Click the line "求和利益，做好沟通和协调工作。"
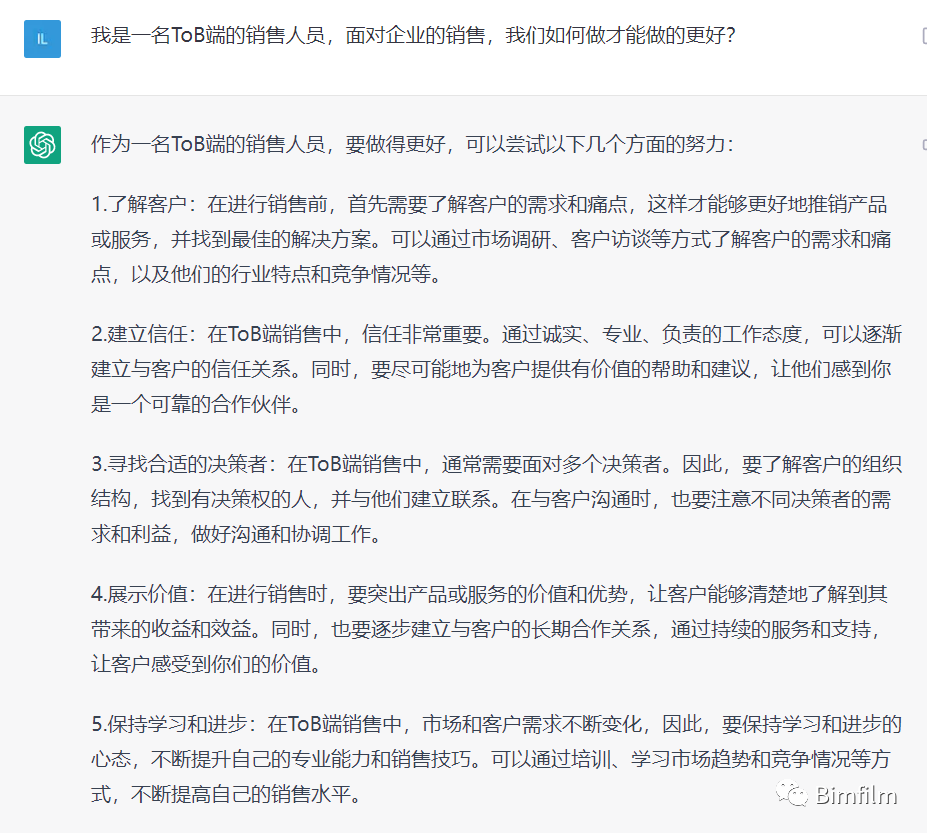This screenshot has height=833, width=927. (236, 535)
